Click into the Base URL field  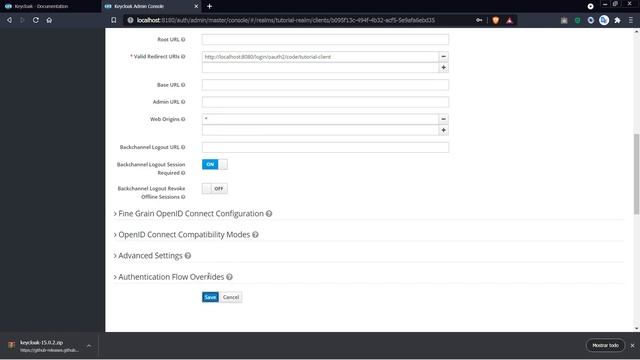coord(325,85)
